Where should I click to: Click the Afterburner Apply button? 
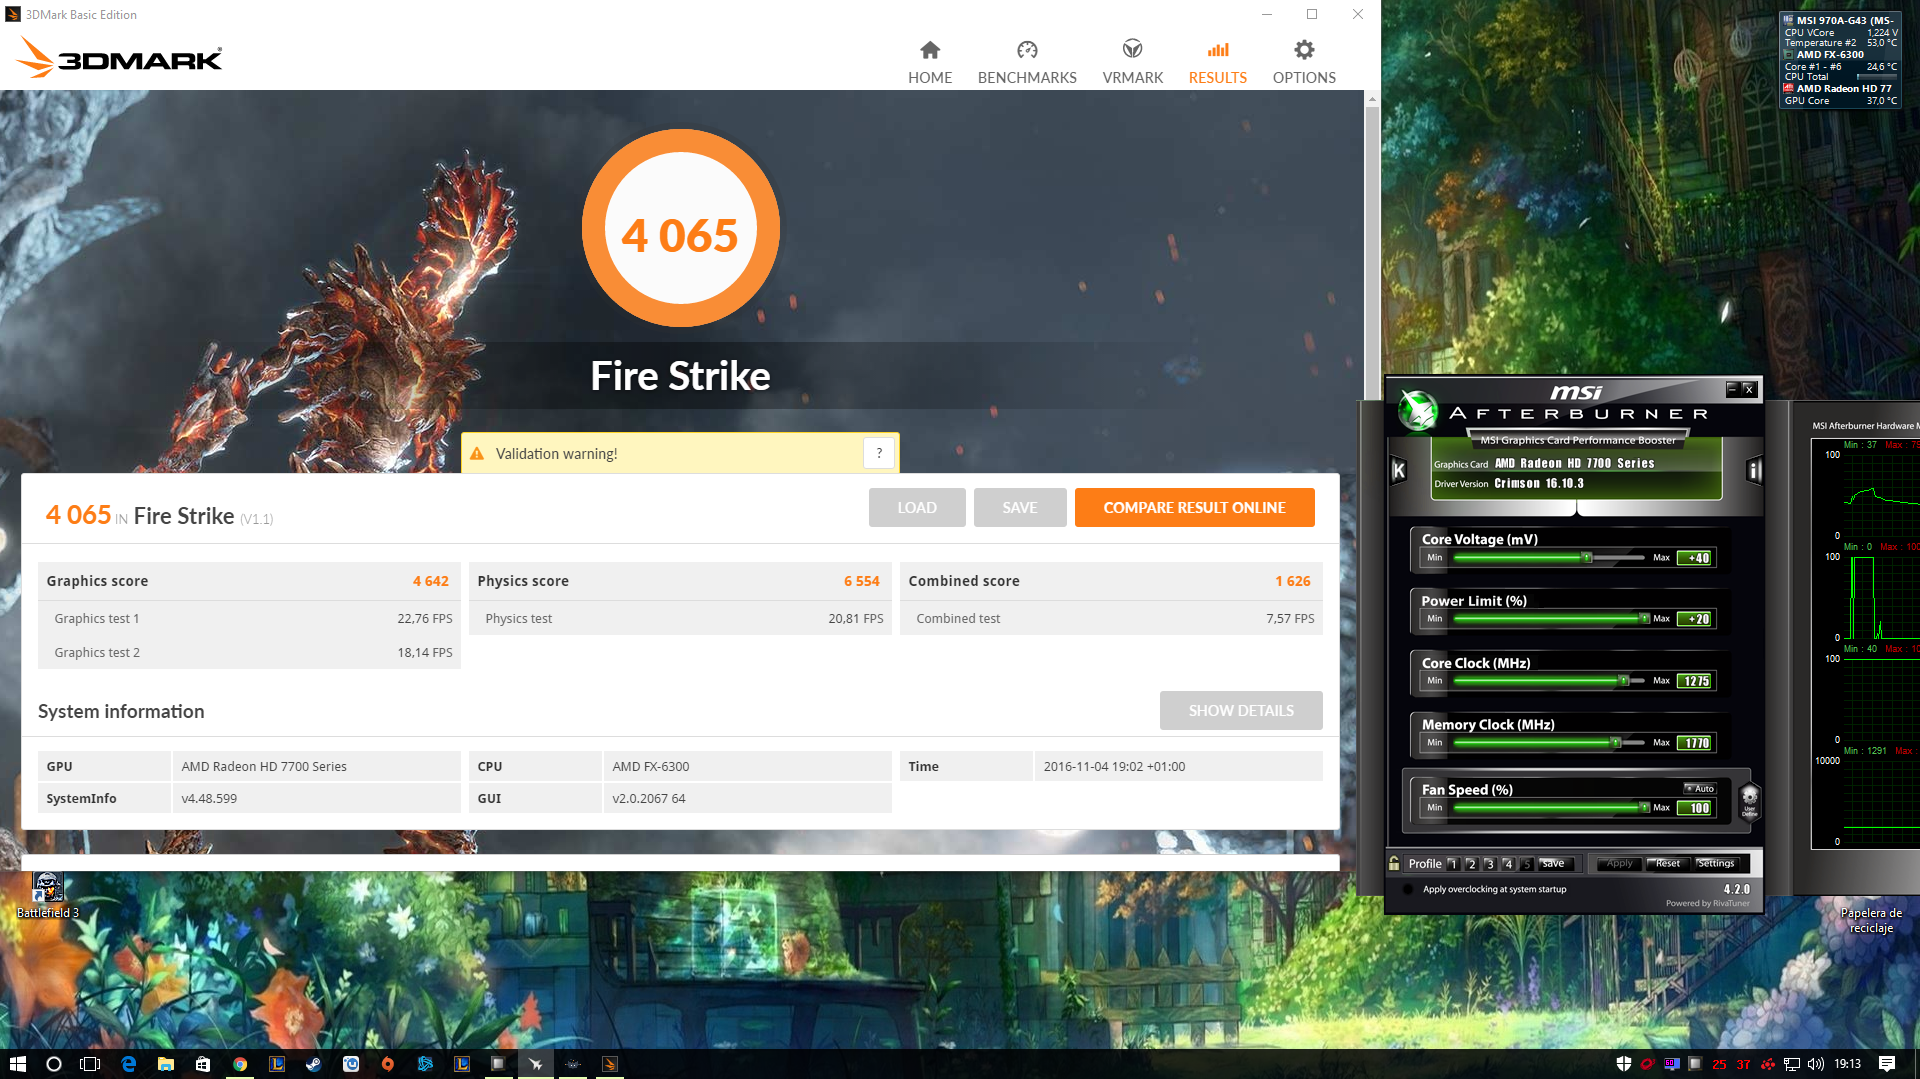(1619, 864)
